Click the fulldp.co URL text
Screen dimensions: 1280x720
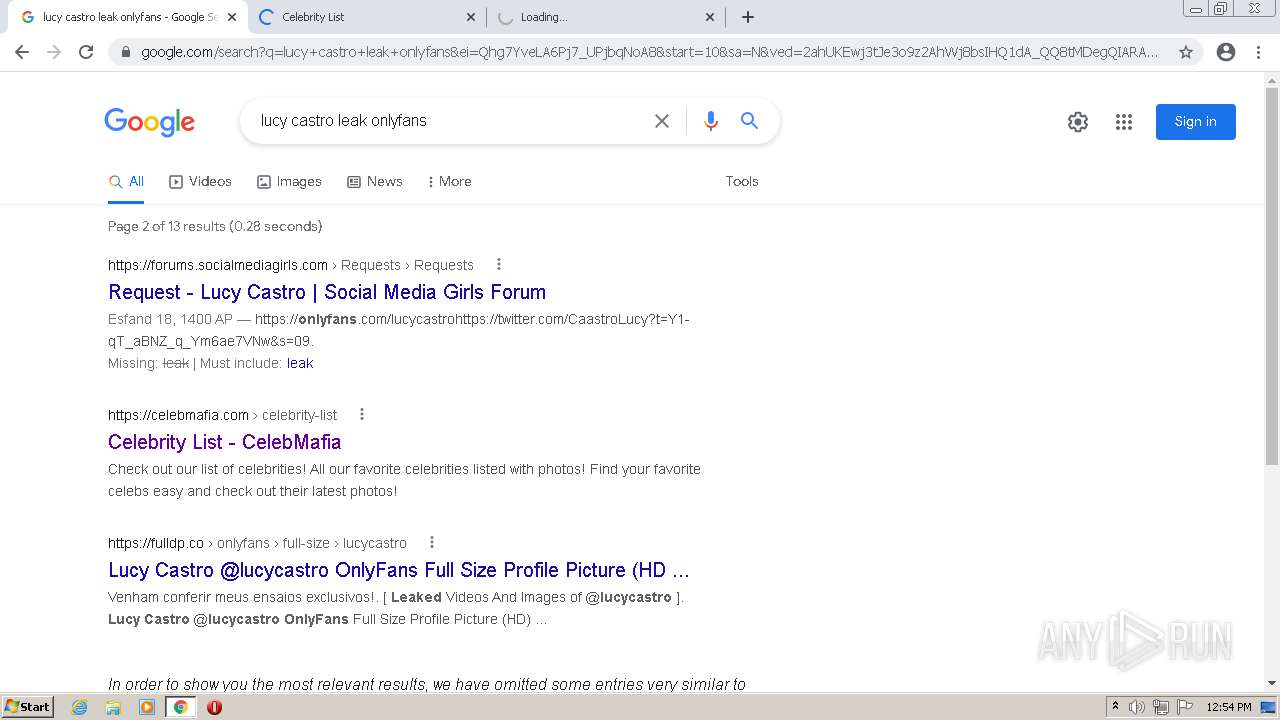point(156,543)
